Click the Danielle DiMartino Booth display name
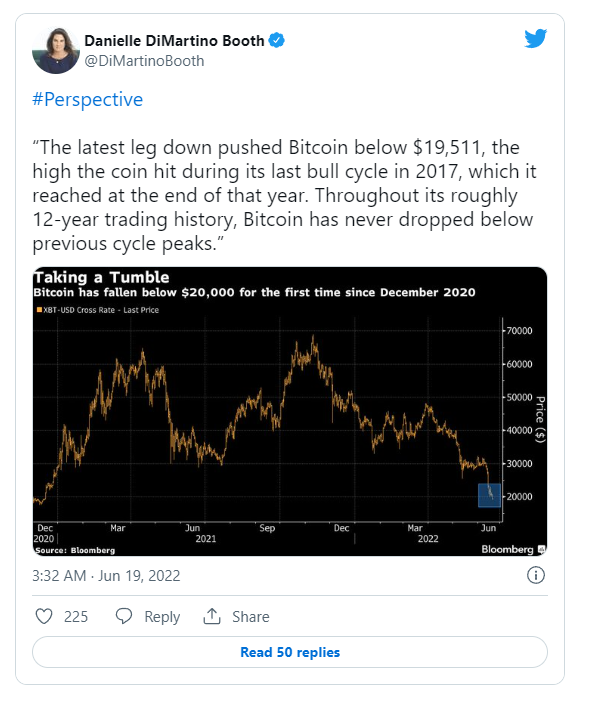 174,41
